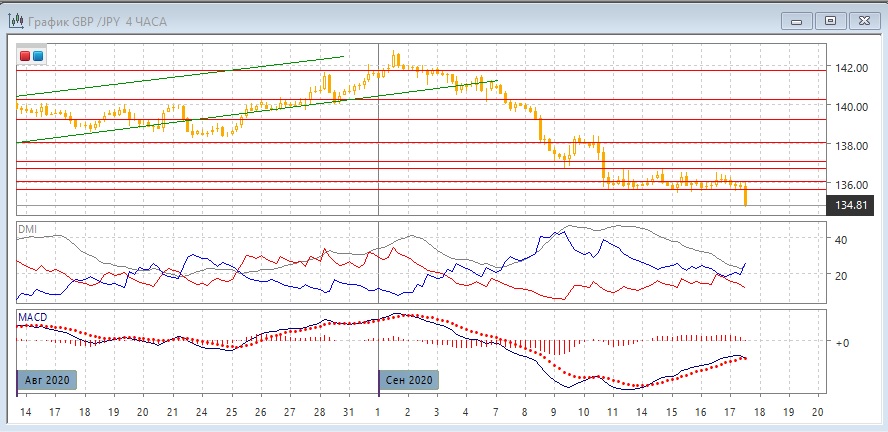Click the blue square chart button
Viewport: 888px width, 432px height.
[38, 57]
